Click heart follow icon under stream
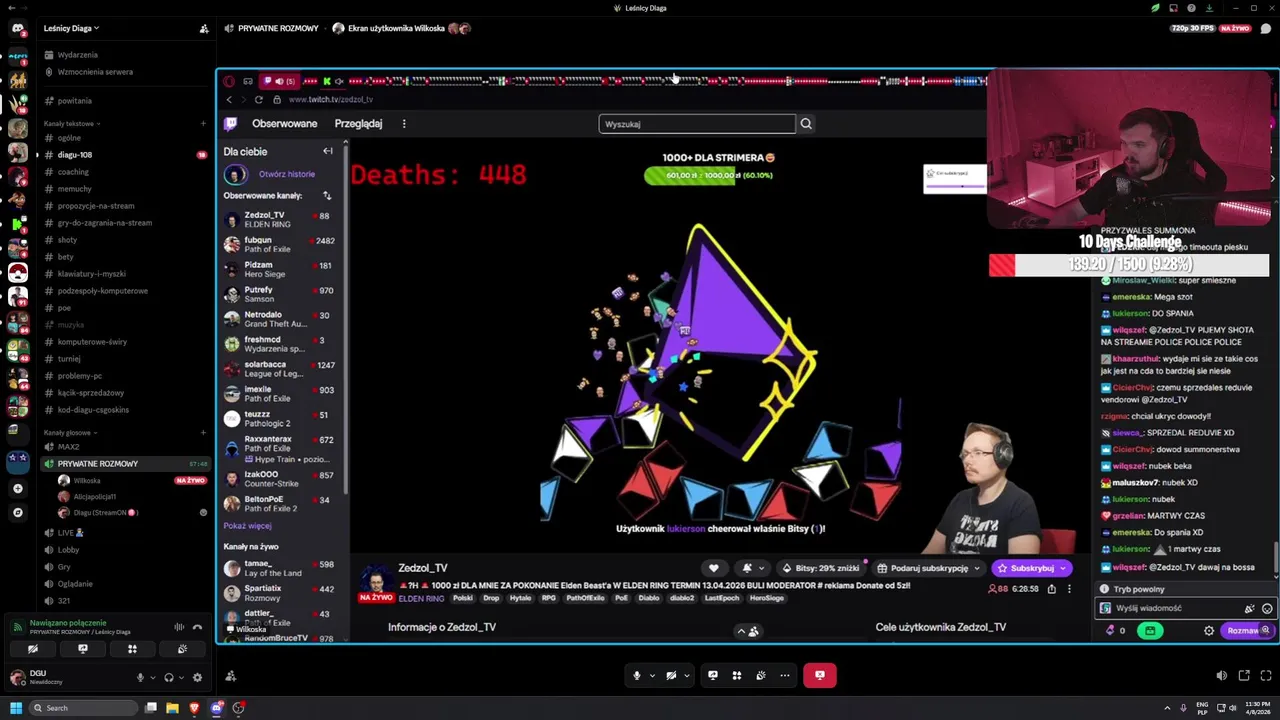Screen dimensions: 1280x720 713,568
